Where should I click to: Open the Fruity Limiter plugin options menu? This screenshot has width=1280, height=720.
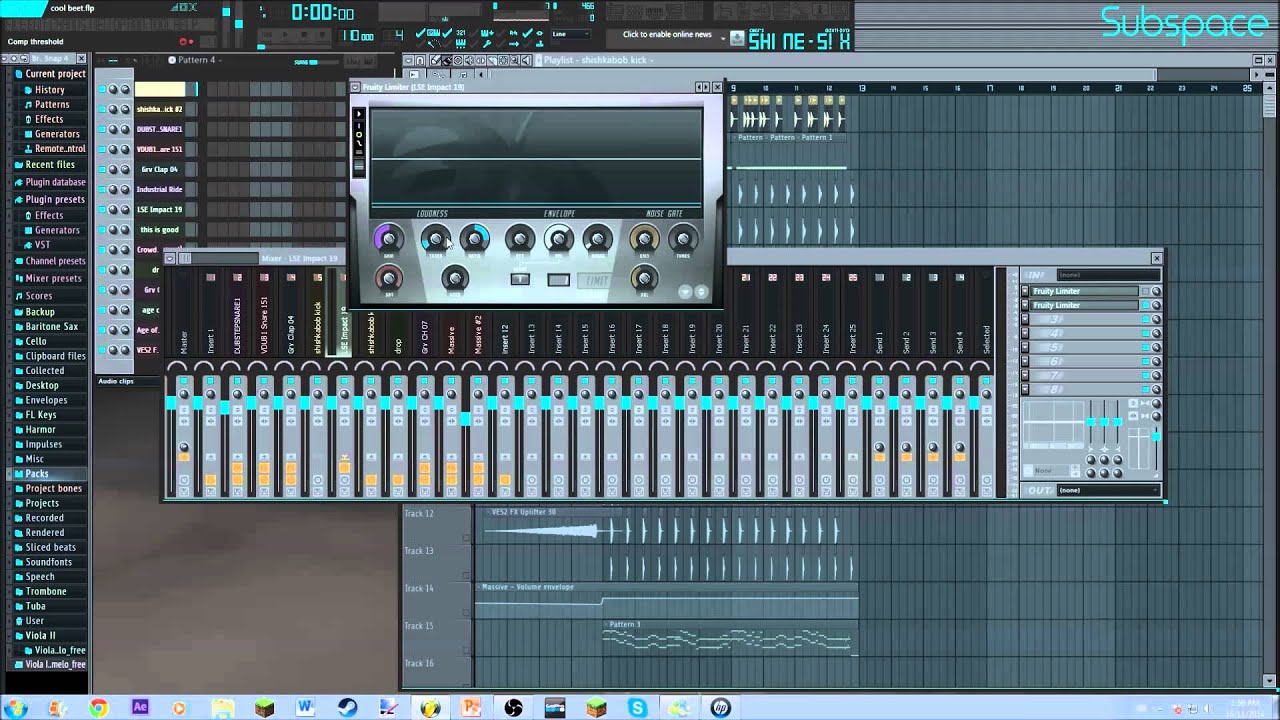pos(355,88)
